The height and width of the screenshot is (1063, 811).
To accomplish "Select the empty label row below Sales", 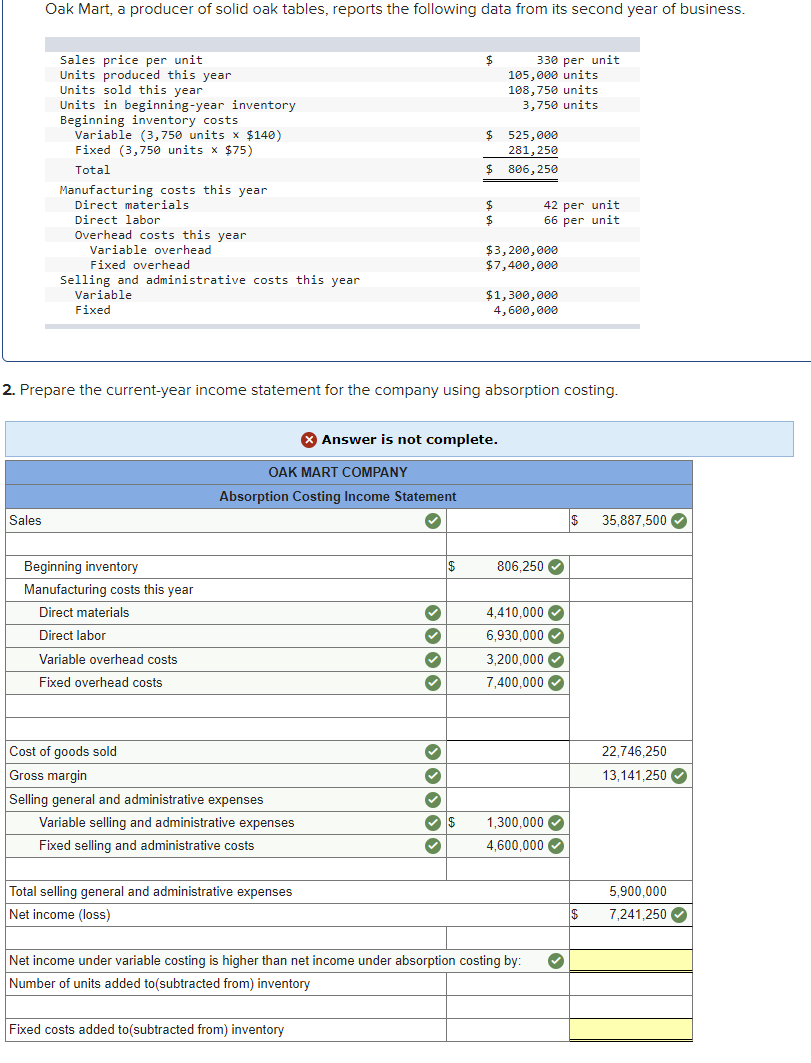I will point(226,544).
